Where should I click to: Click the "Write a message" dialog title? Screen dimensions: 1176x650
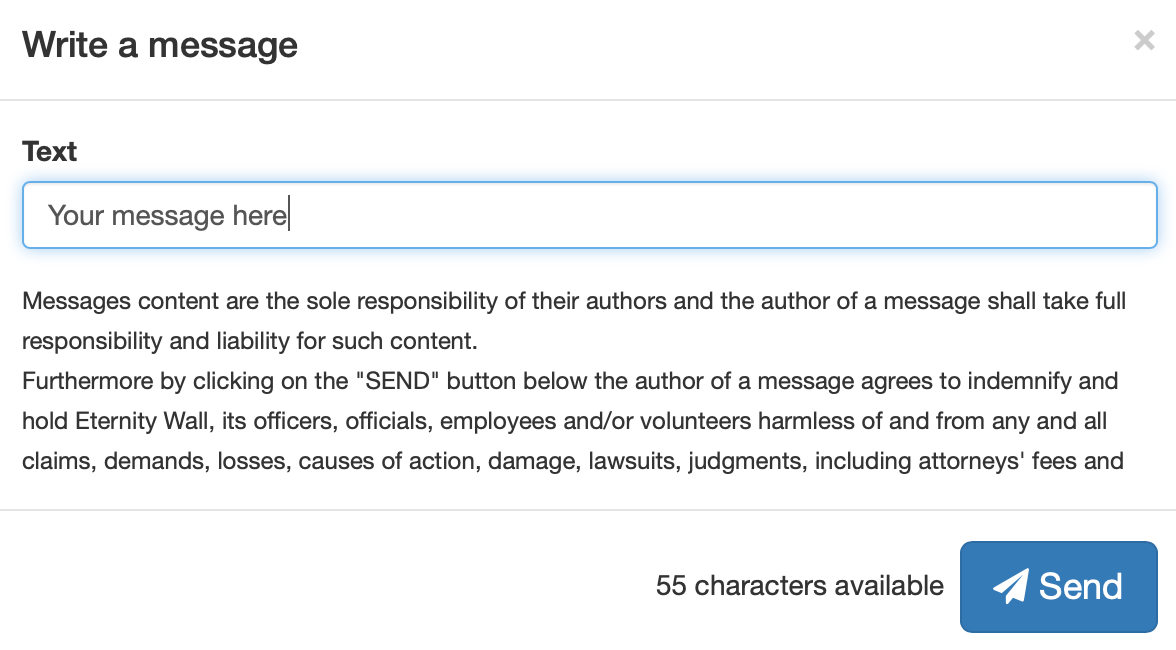tap(160, 45)
